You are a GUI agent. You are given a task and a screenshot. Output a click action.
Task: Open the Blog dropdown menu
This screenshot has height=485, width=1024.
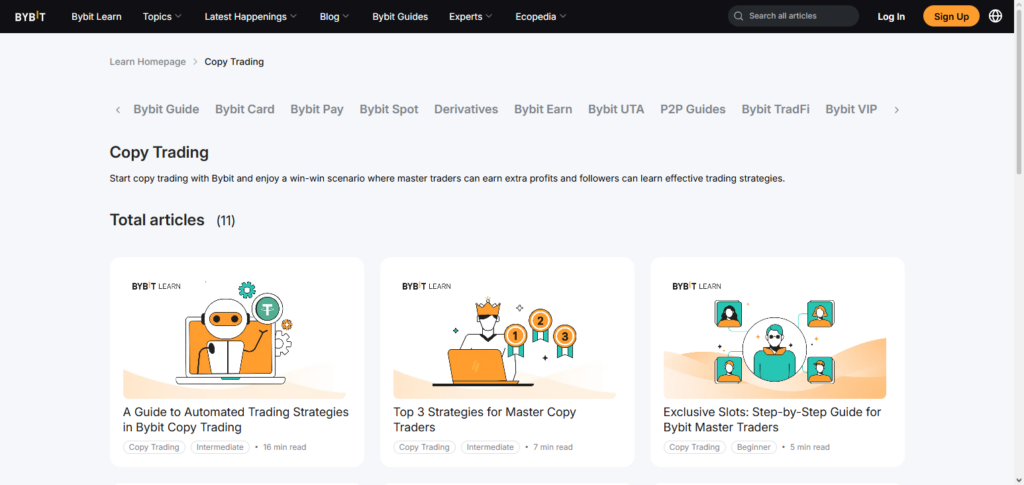point(334,16)
